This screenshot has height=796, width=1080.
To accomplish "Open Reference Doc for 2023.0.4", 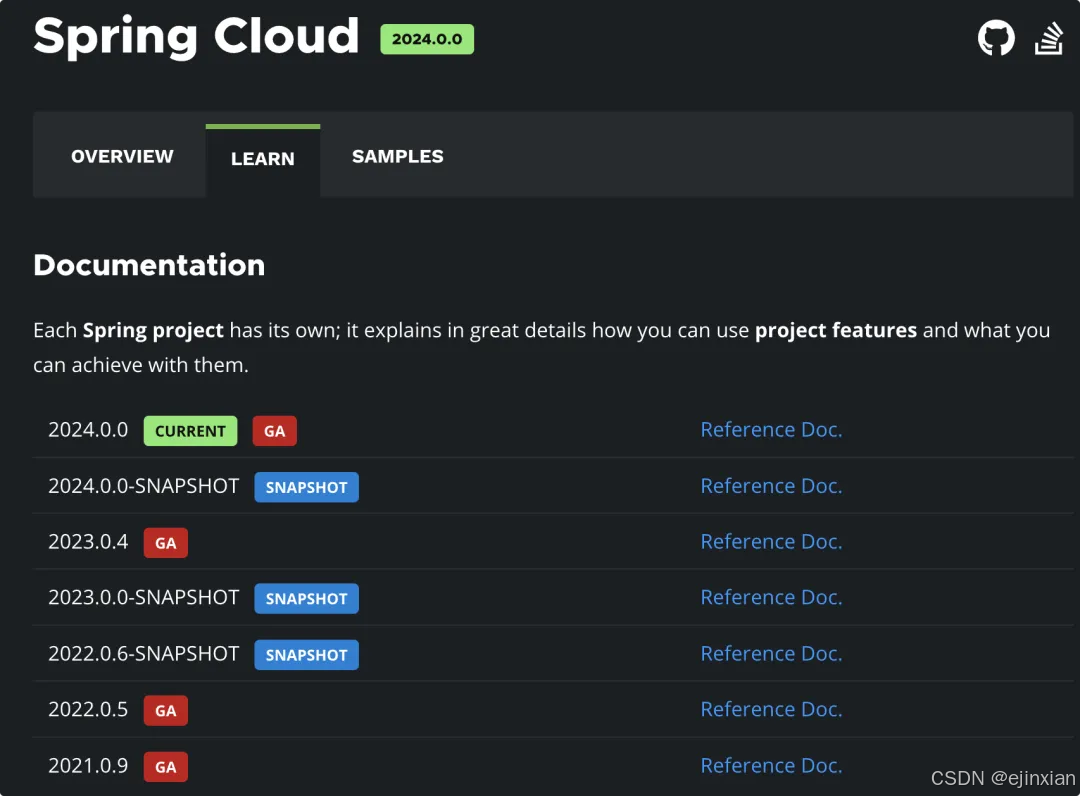I will (771, 541).
